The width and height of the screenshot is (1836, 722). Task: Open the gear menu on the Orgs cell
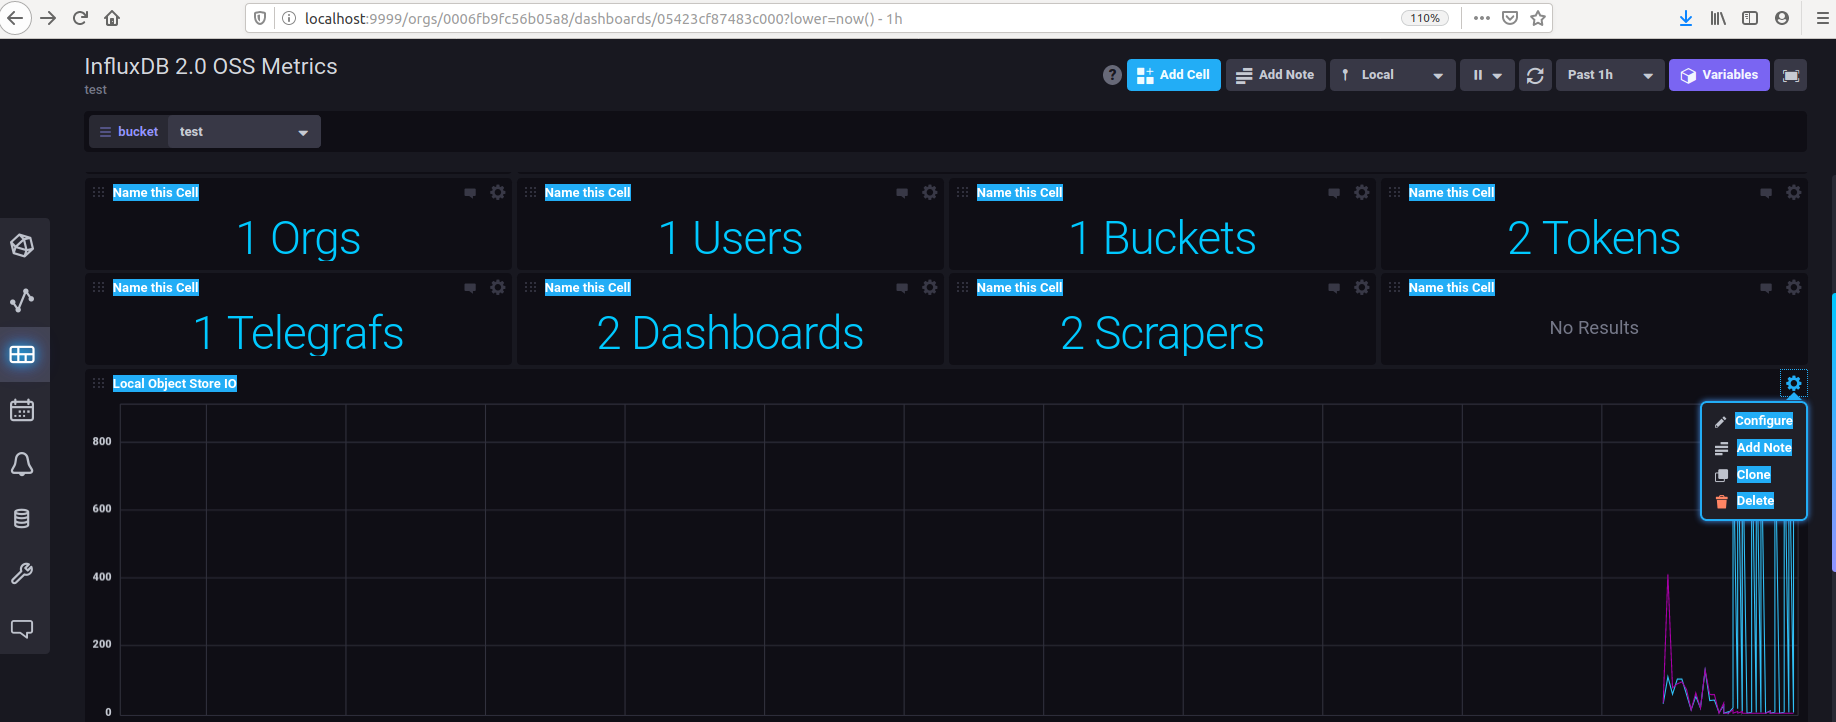point(498,192)
